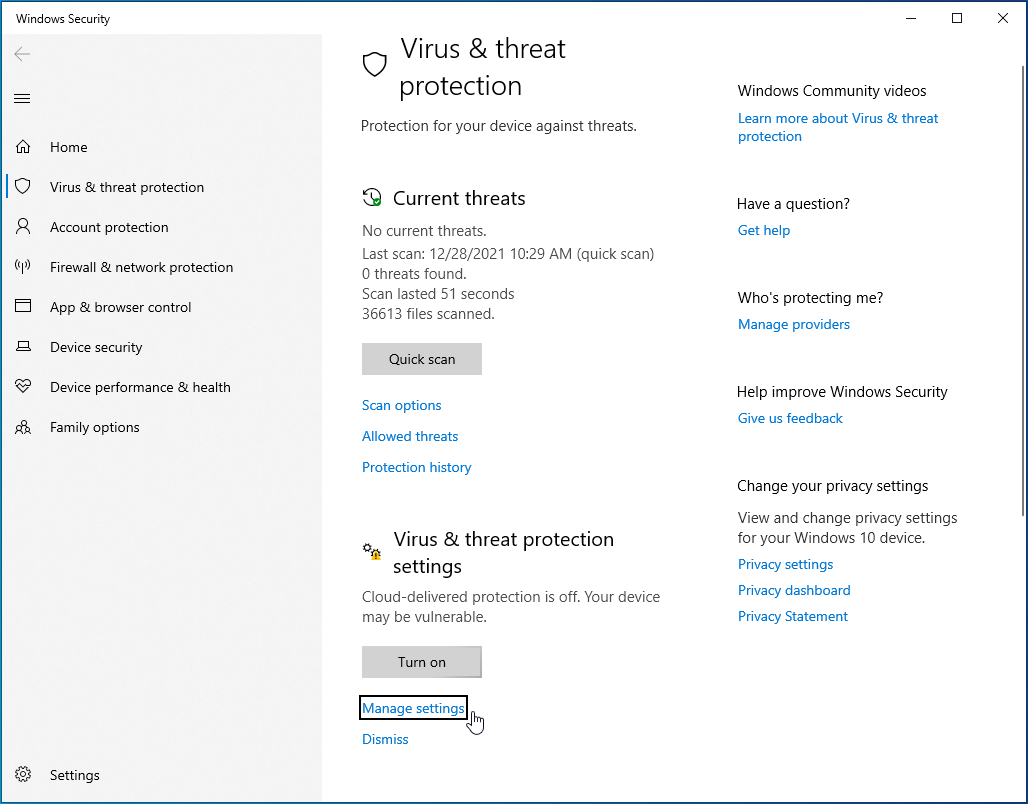Open Manage settings link

[x=413, y=708]
